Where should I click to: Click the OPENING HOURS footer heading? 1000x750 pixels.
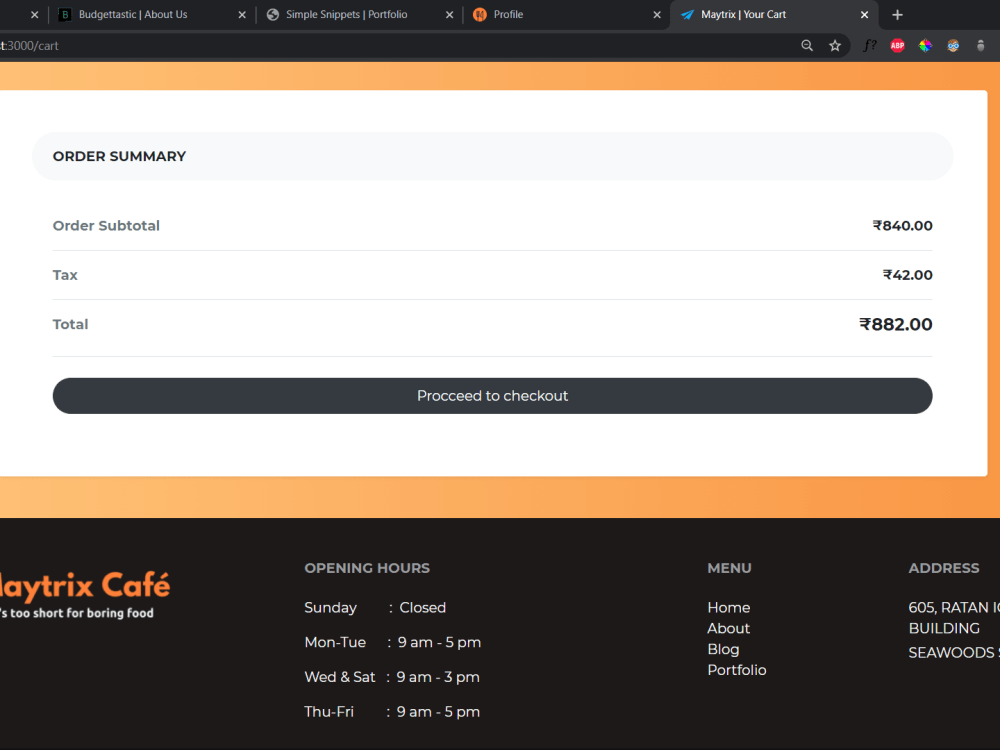367,568
